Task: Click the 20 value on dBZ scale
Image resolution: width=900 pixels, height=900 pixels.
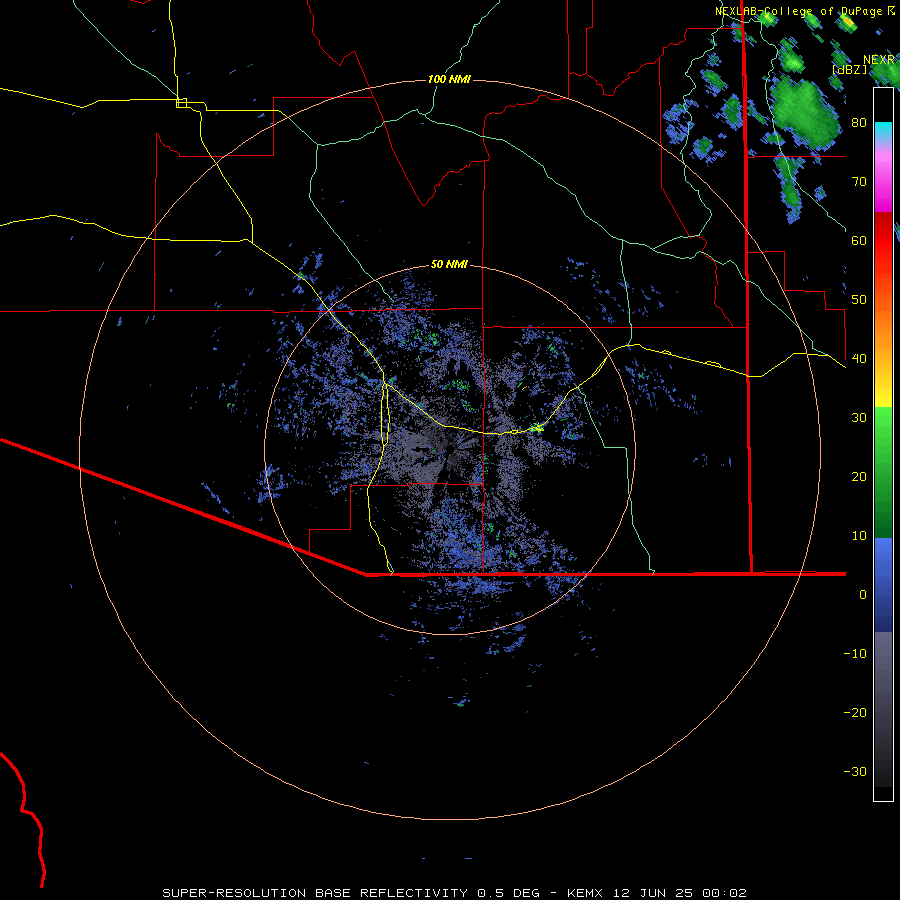Action: (x=859, y=476)
